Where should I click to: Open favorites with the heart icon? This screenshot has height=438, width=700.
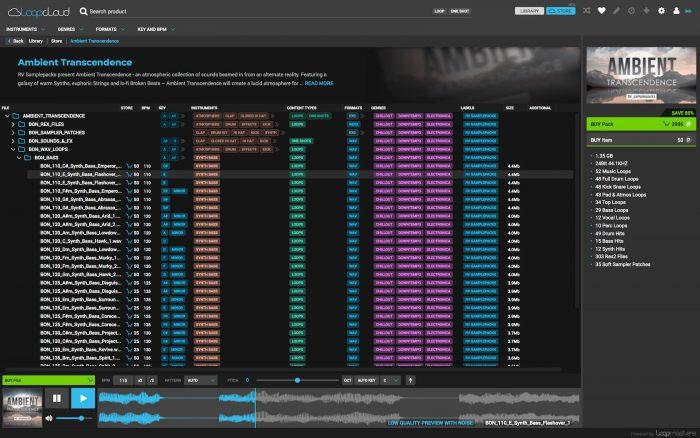click(x=601, y=11)
